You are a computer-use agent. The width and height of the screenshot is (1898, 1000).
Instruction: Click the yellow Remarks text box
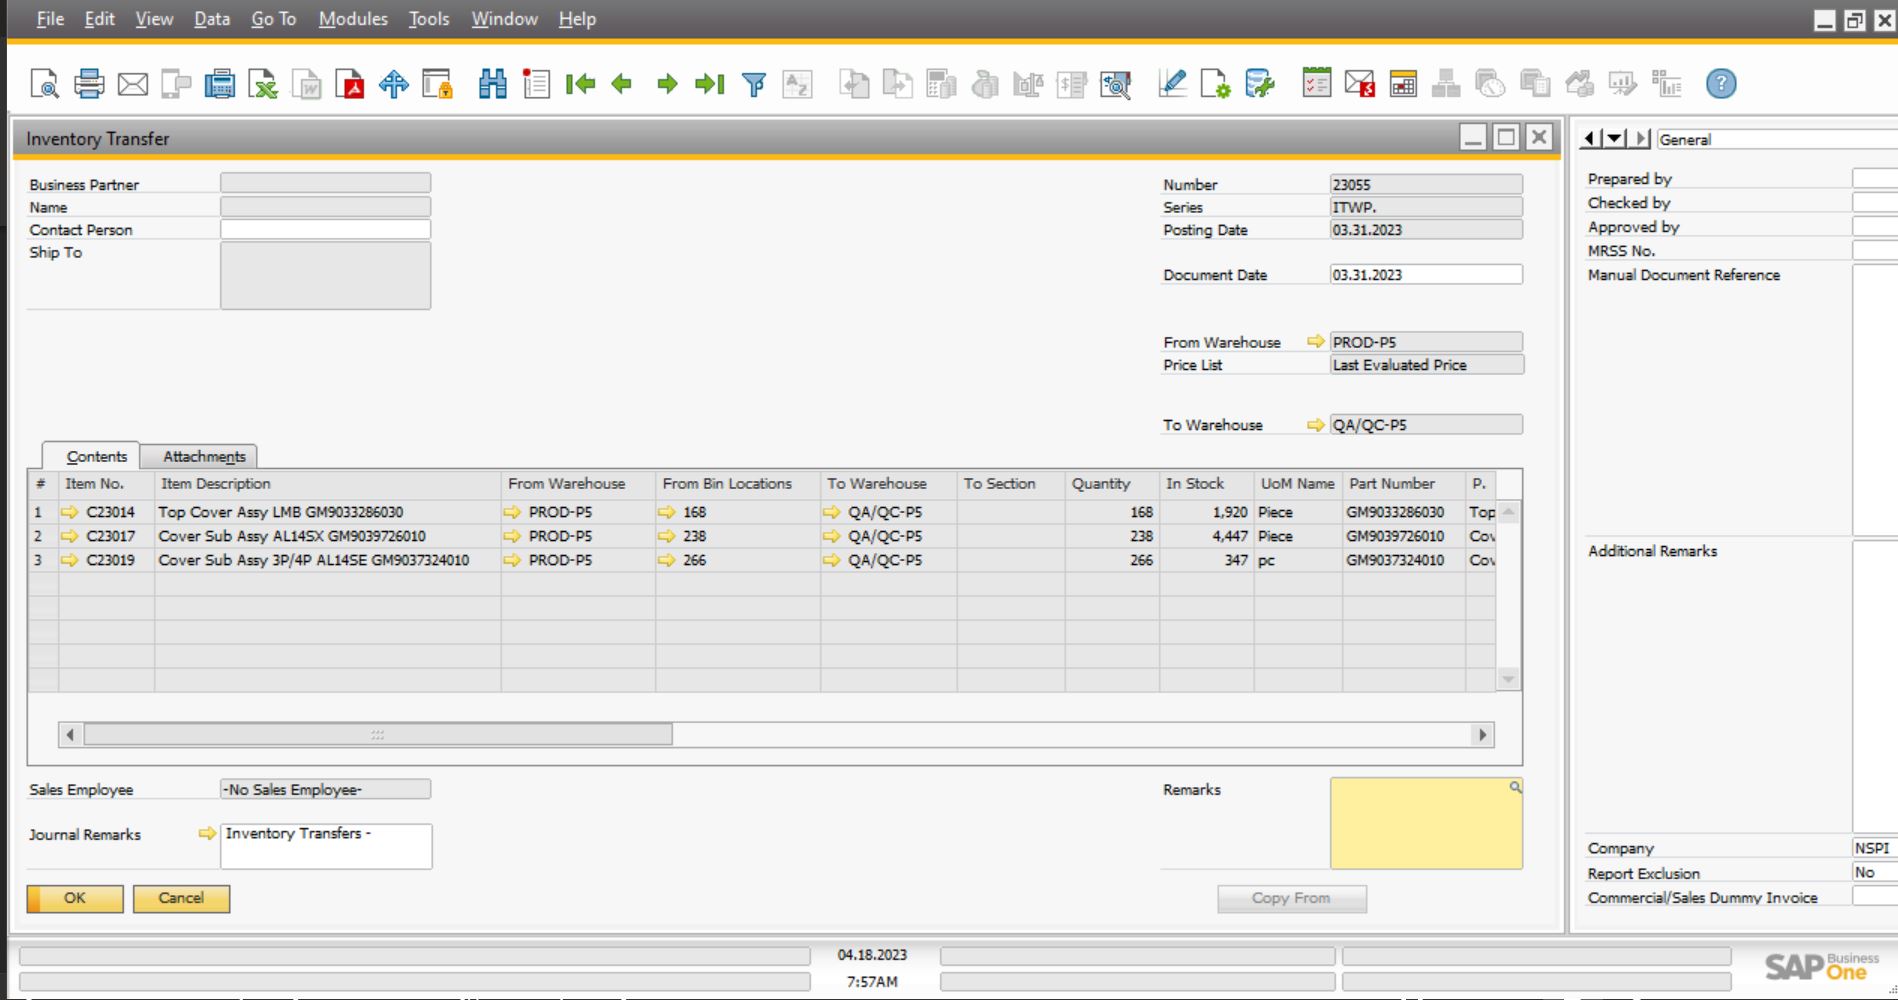coord(1426,824)
